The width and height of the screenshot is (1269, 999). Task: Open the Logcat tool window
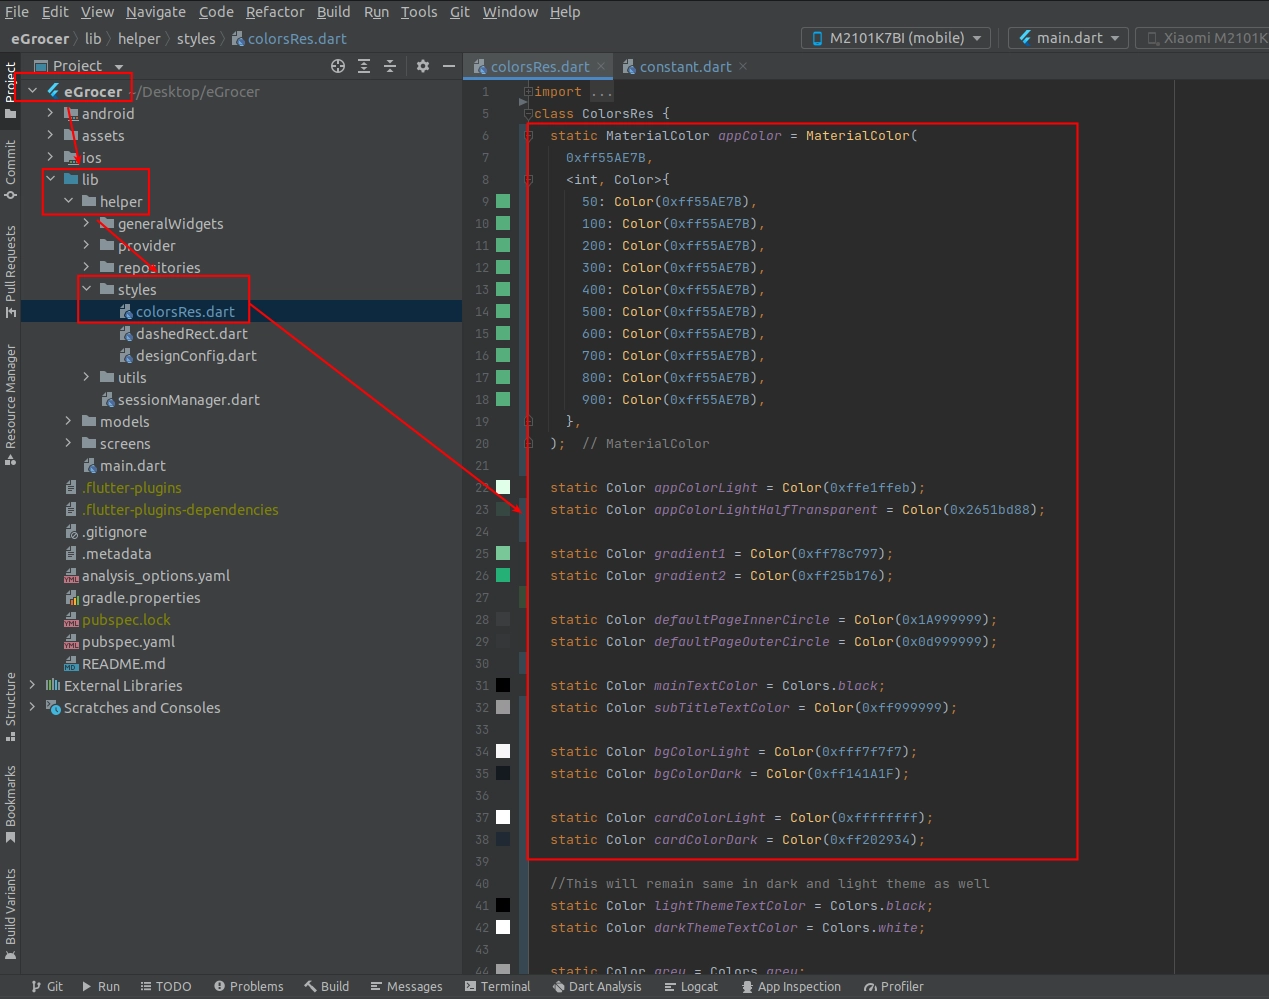click(691, 986)
